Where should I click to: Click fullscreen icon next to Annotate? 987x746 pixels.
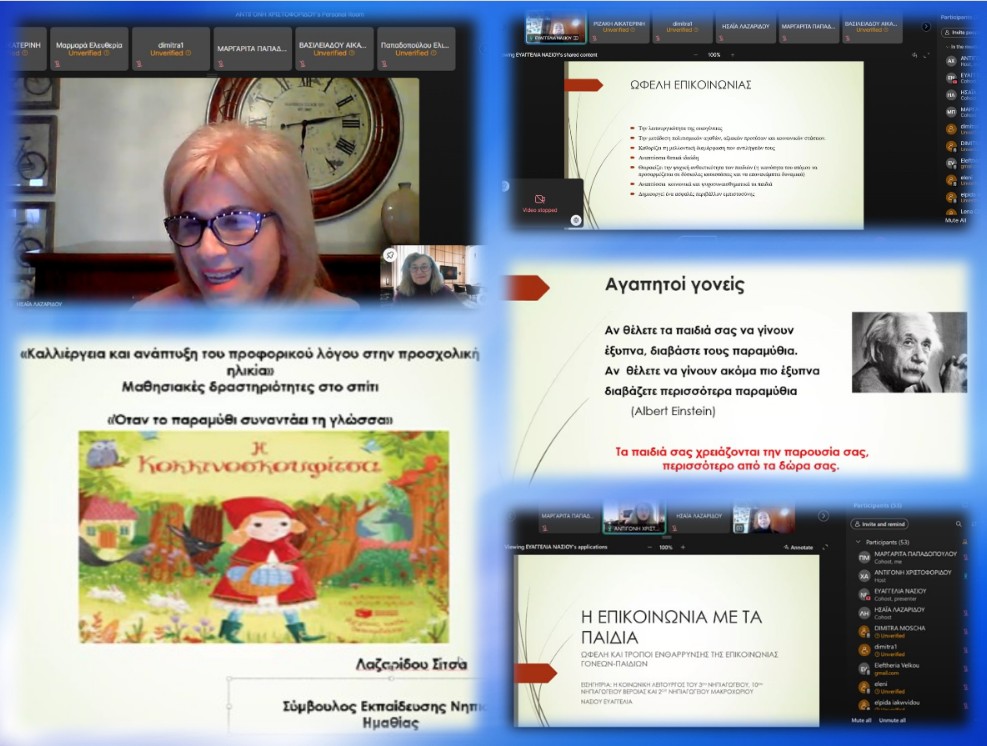click(x=825, y=548)
